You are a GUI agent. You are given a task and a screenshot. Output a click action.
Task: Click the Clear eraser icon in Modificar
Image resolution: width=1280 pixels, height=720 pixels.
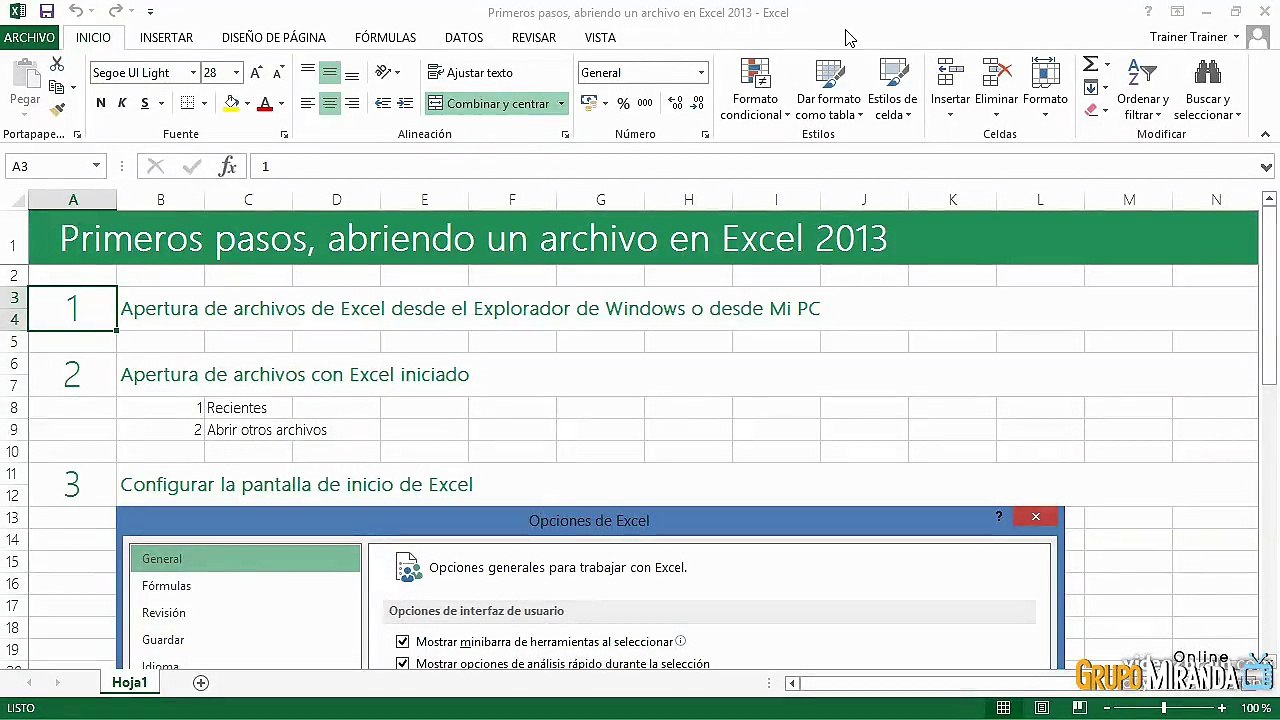point(1091,110)
